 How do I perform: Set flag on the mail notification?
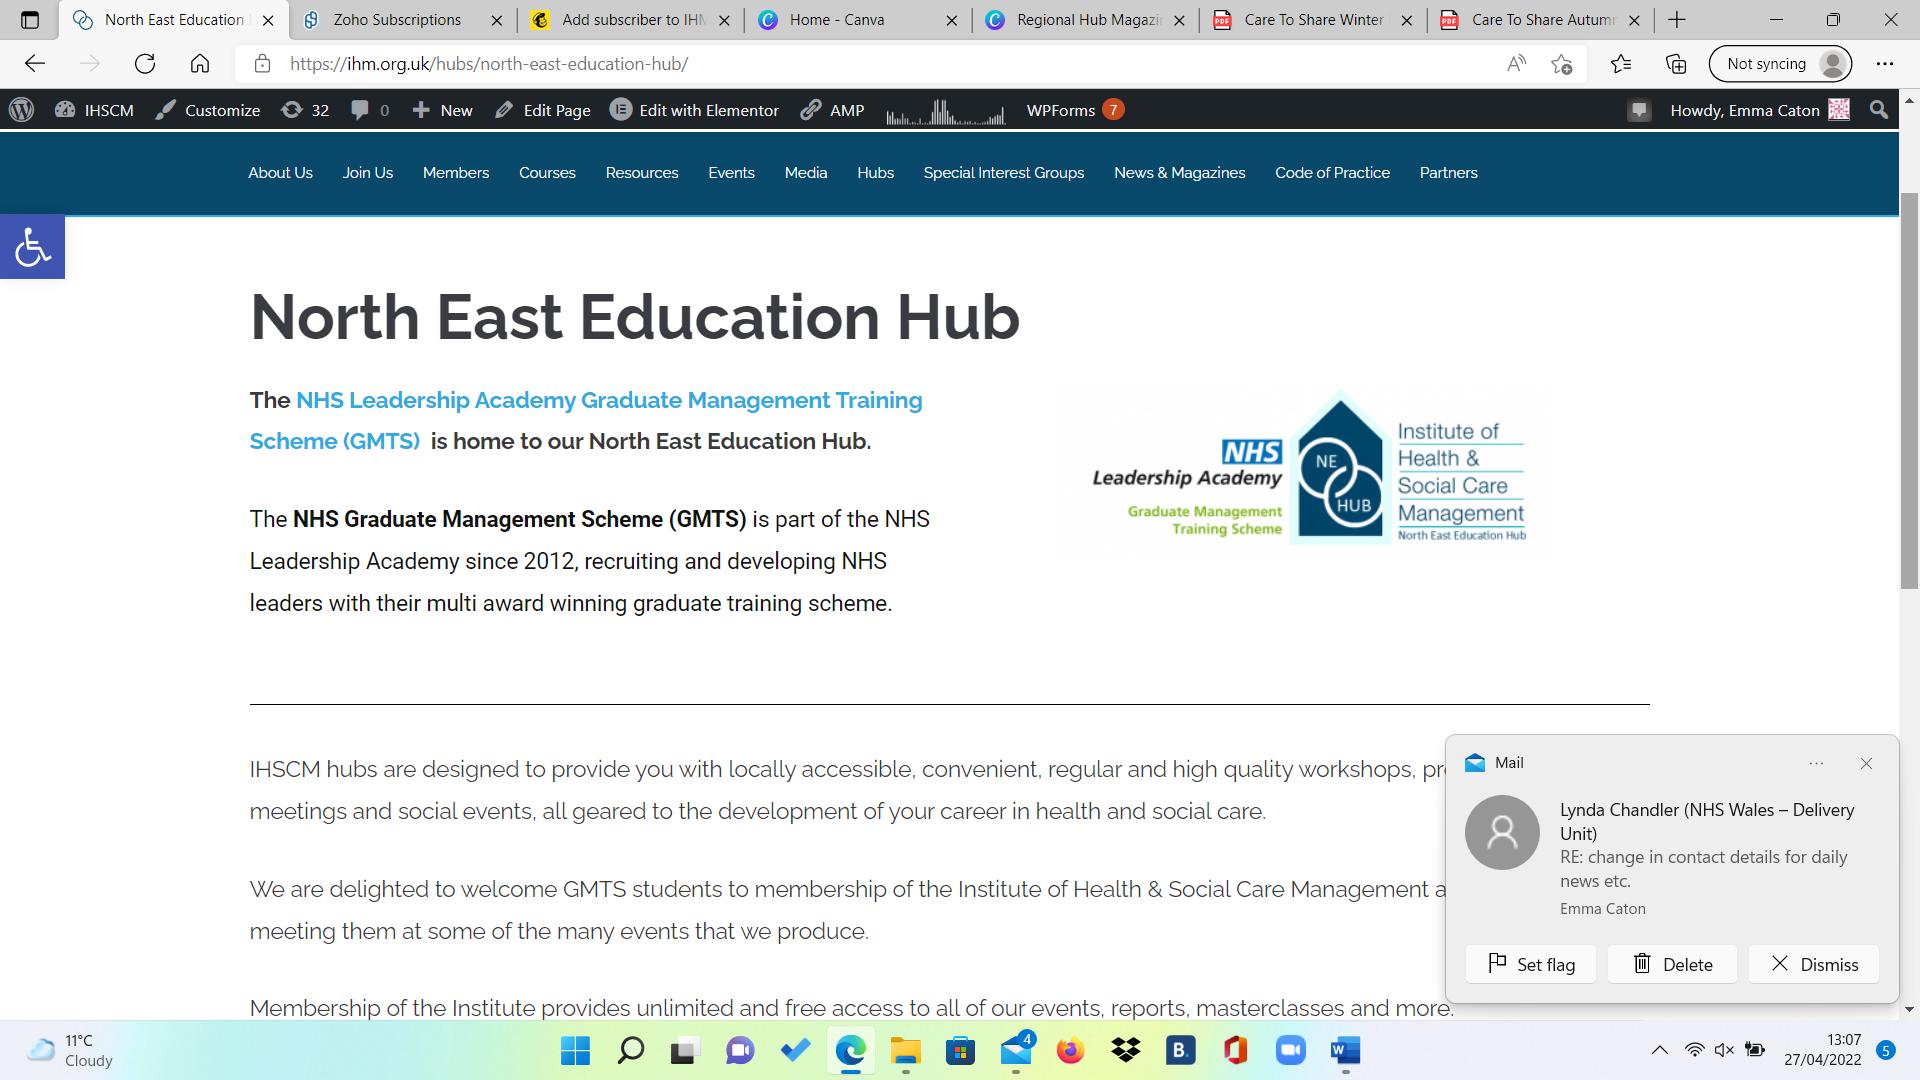(1531, 964)
